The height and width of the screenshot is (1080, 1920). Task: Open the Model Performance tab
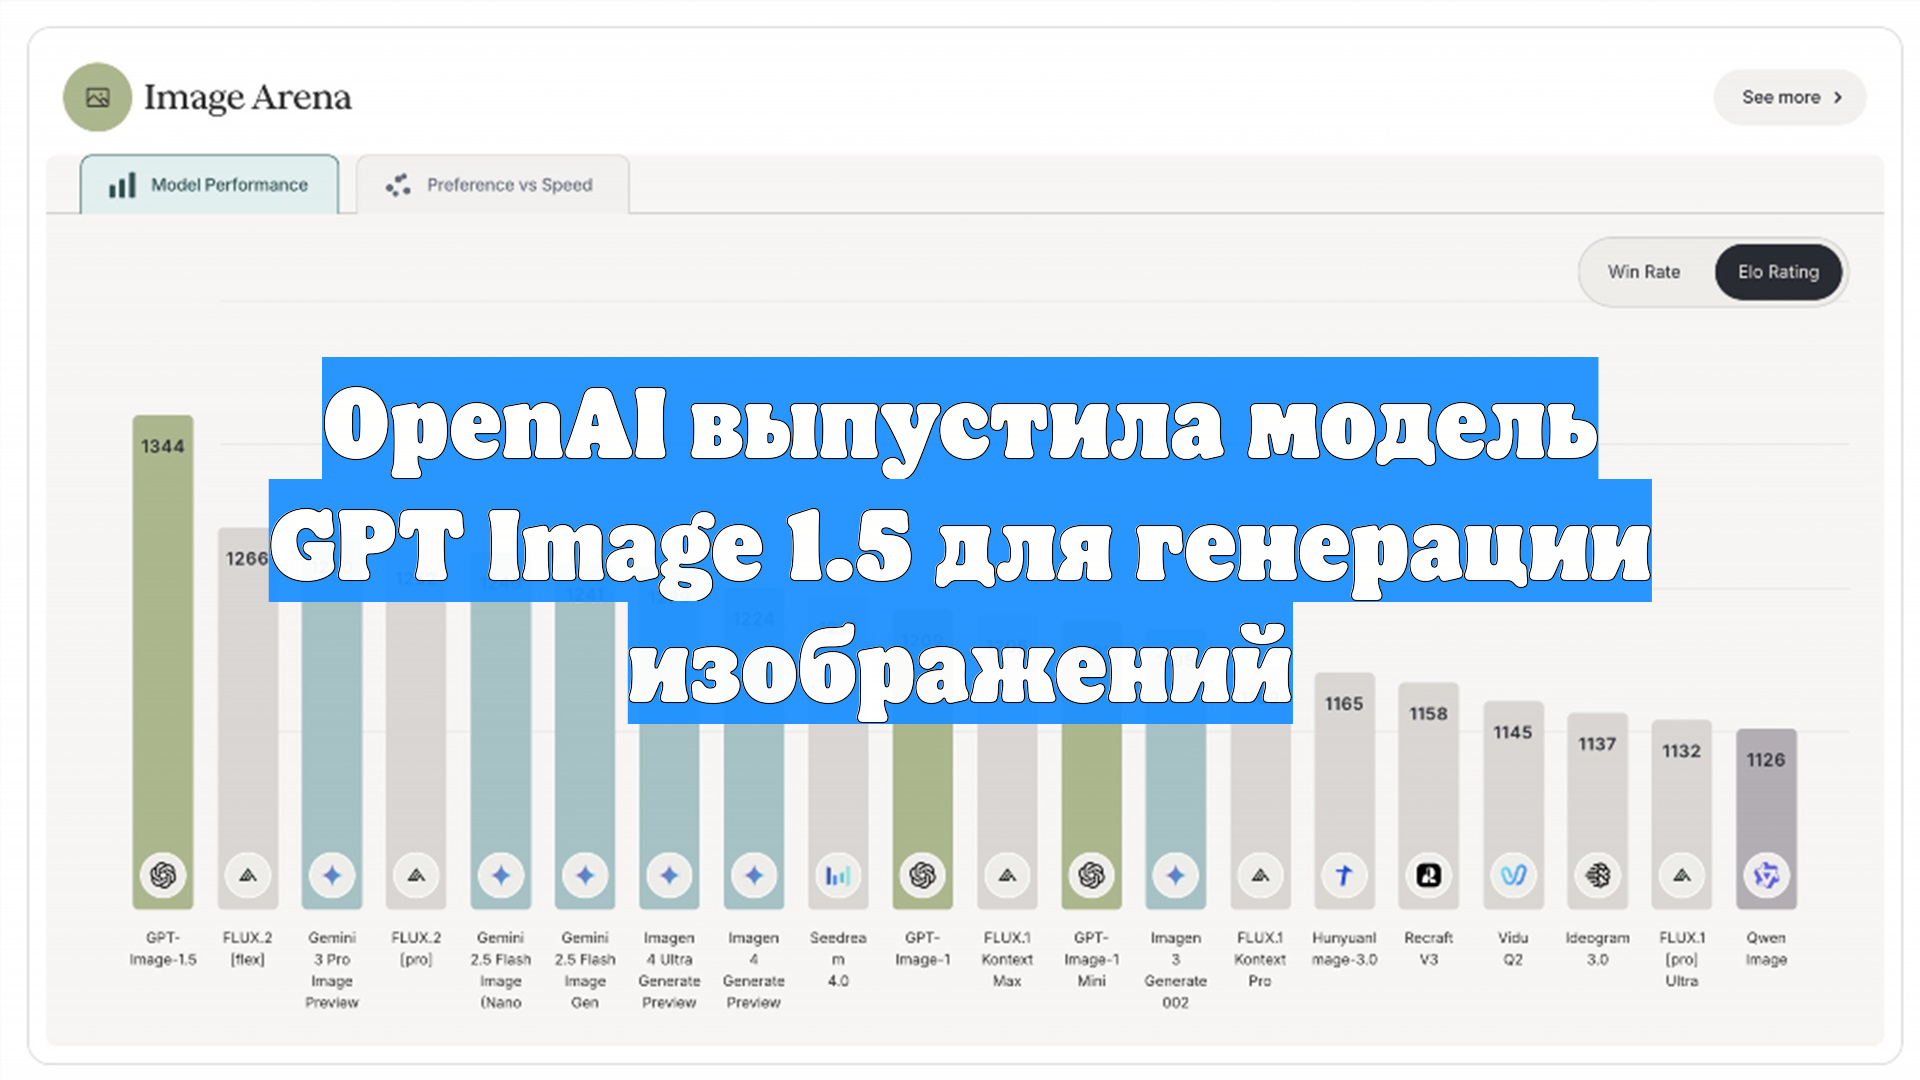(210, 185)
